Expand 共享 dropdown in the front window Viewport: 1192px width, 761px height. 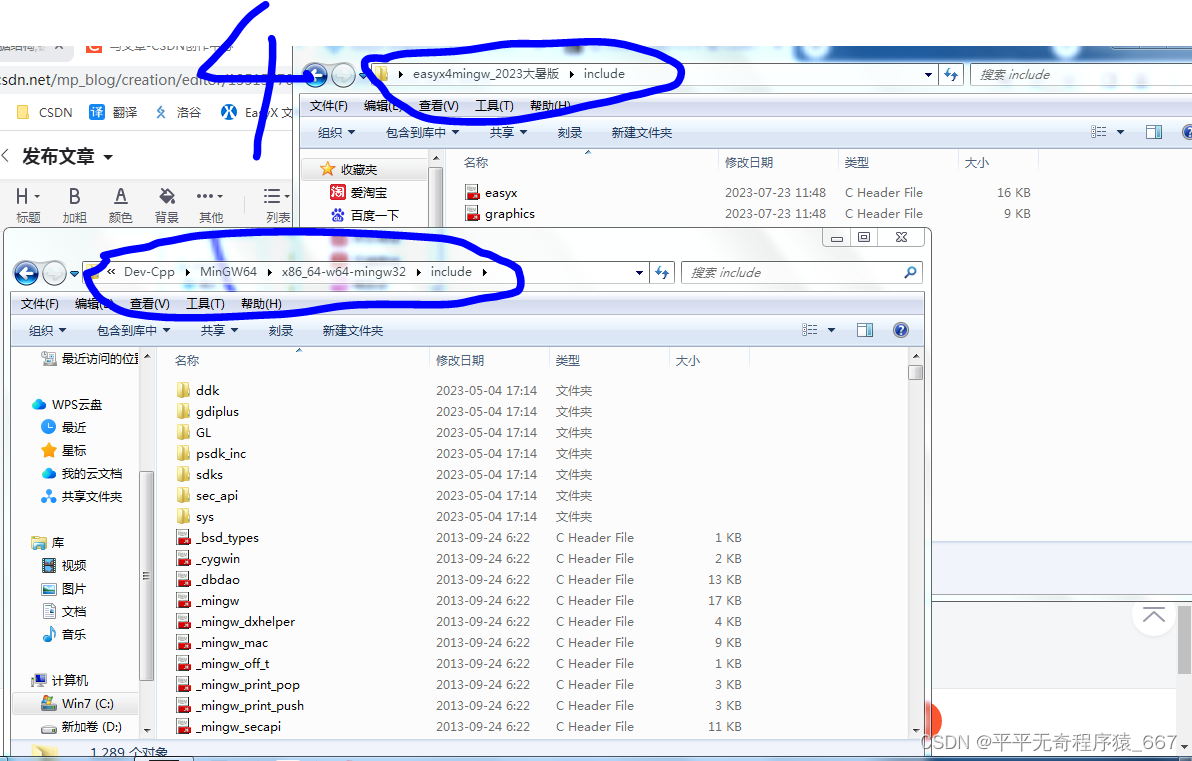pyautogui.click(x=220, y=331)
